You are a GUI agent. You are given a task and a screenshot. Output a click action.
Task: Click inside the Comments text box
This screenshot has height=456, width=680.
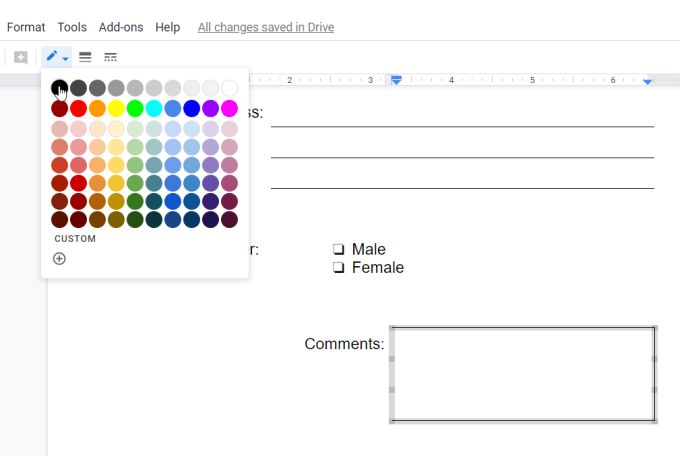523,374
